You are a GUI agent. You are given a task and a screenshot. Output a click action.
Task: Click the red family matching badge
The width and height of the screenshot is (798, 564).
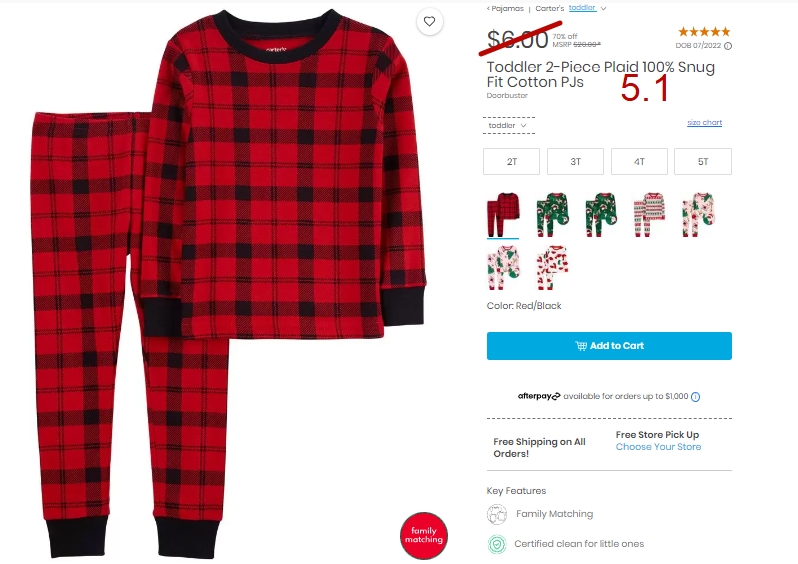point(424,535)
